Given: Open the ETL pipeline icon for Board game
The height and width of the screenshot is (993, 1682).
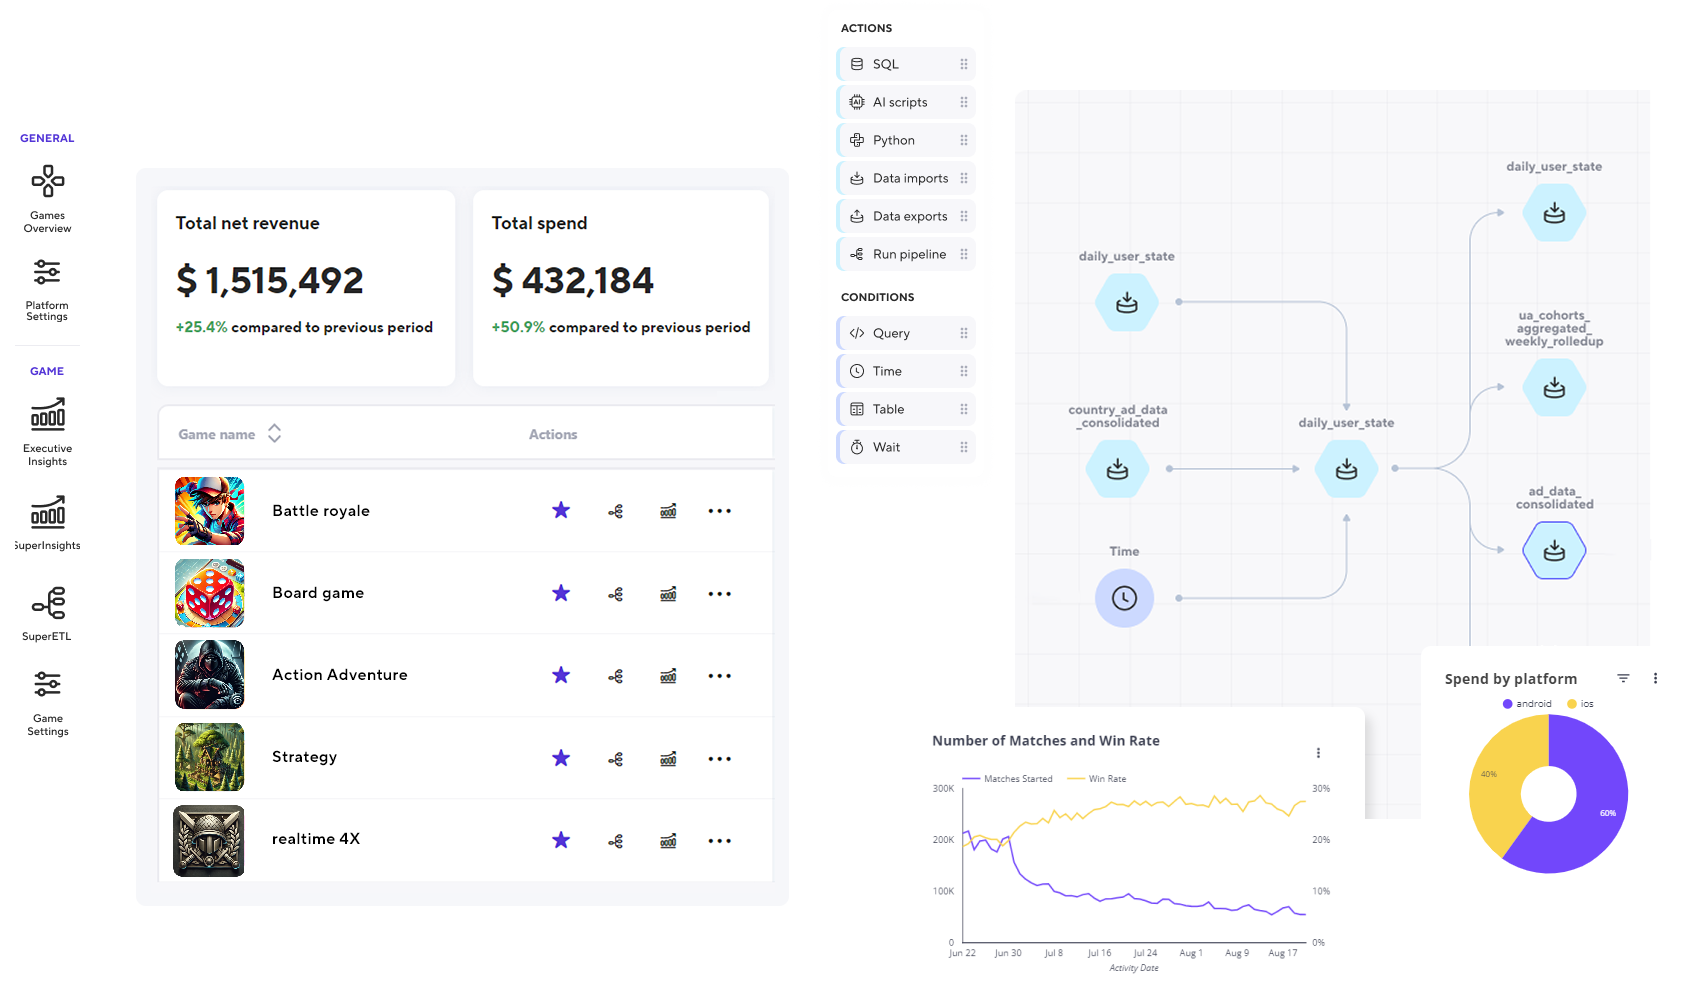Looking at the screenshot, I should [616, 595].
